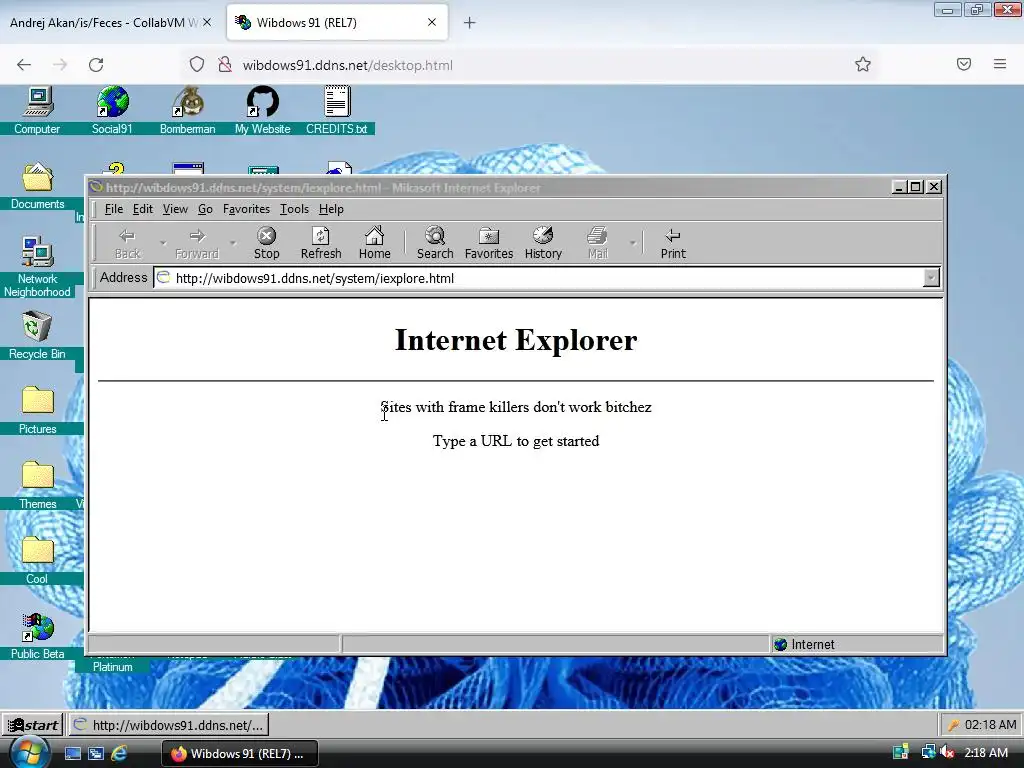
Task: Click Firefox reload page icon
Action: pyautogui.click(x=96, y=65)
